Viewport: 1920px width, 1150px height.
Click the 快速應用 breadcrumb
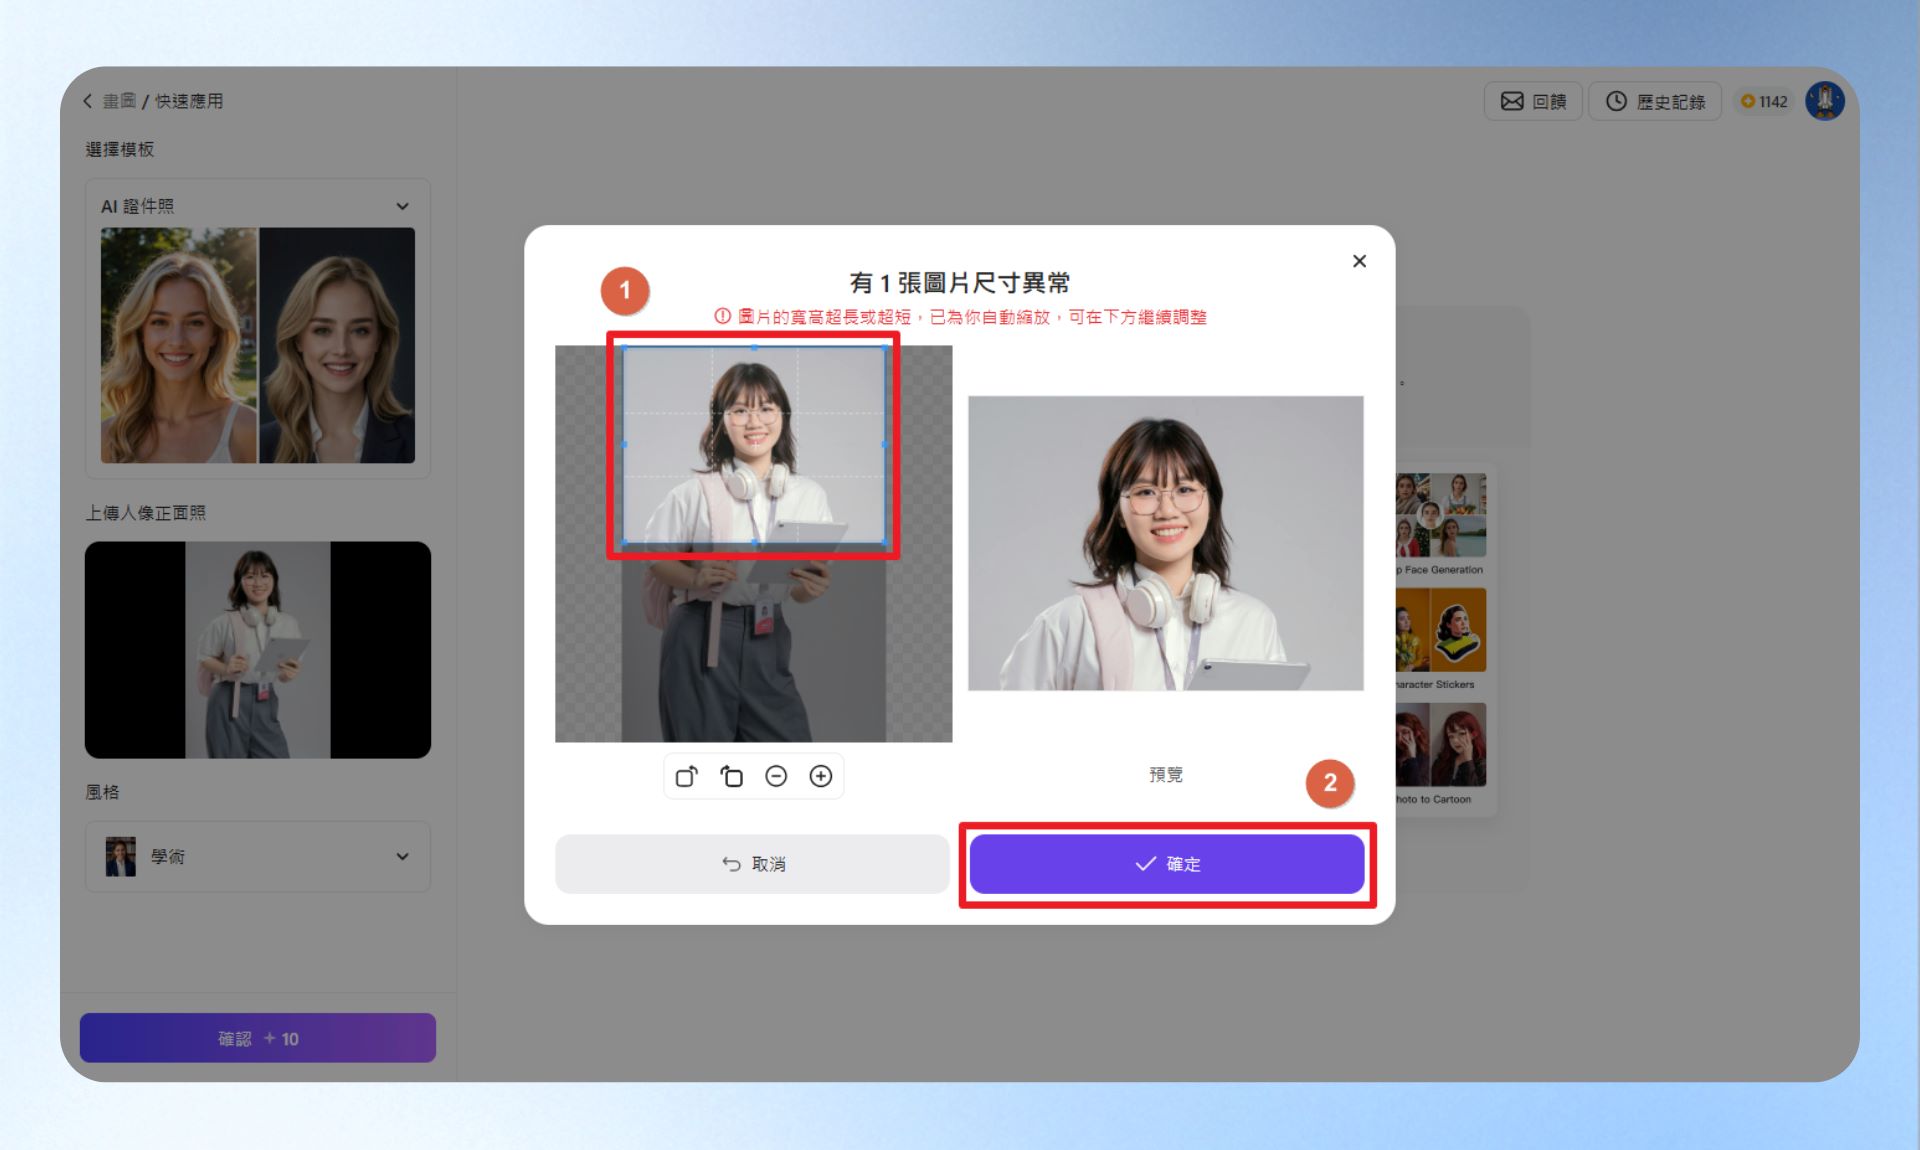click(189, 101)
